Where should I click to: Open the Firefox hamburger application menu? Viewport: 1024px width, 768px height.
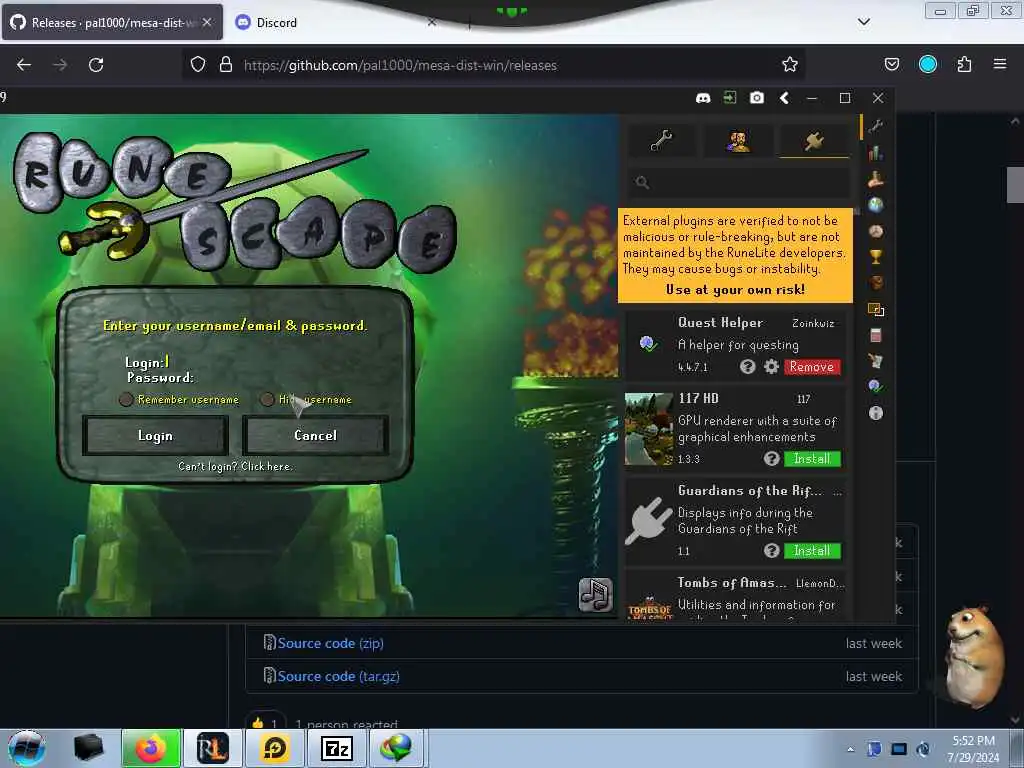[1000, 64]
